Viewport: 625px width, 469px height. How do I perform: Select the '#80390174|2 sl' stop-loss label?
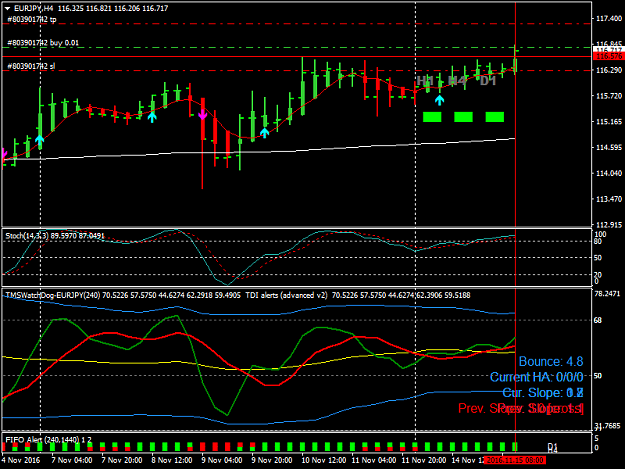(31, 66)
